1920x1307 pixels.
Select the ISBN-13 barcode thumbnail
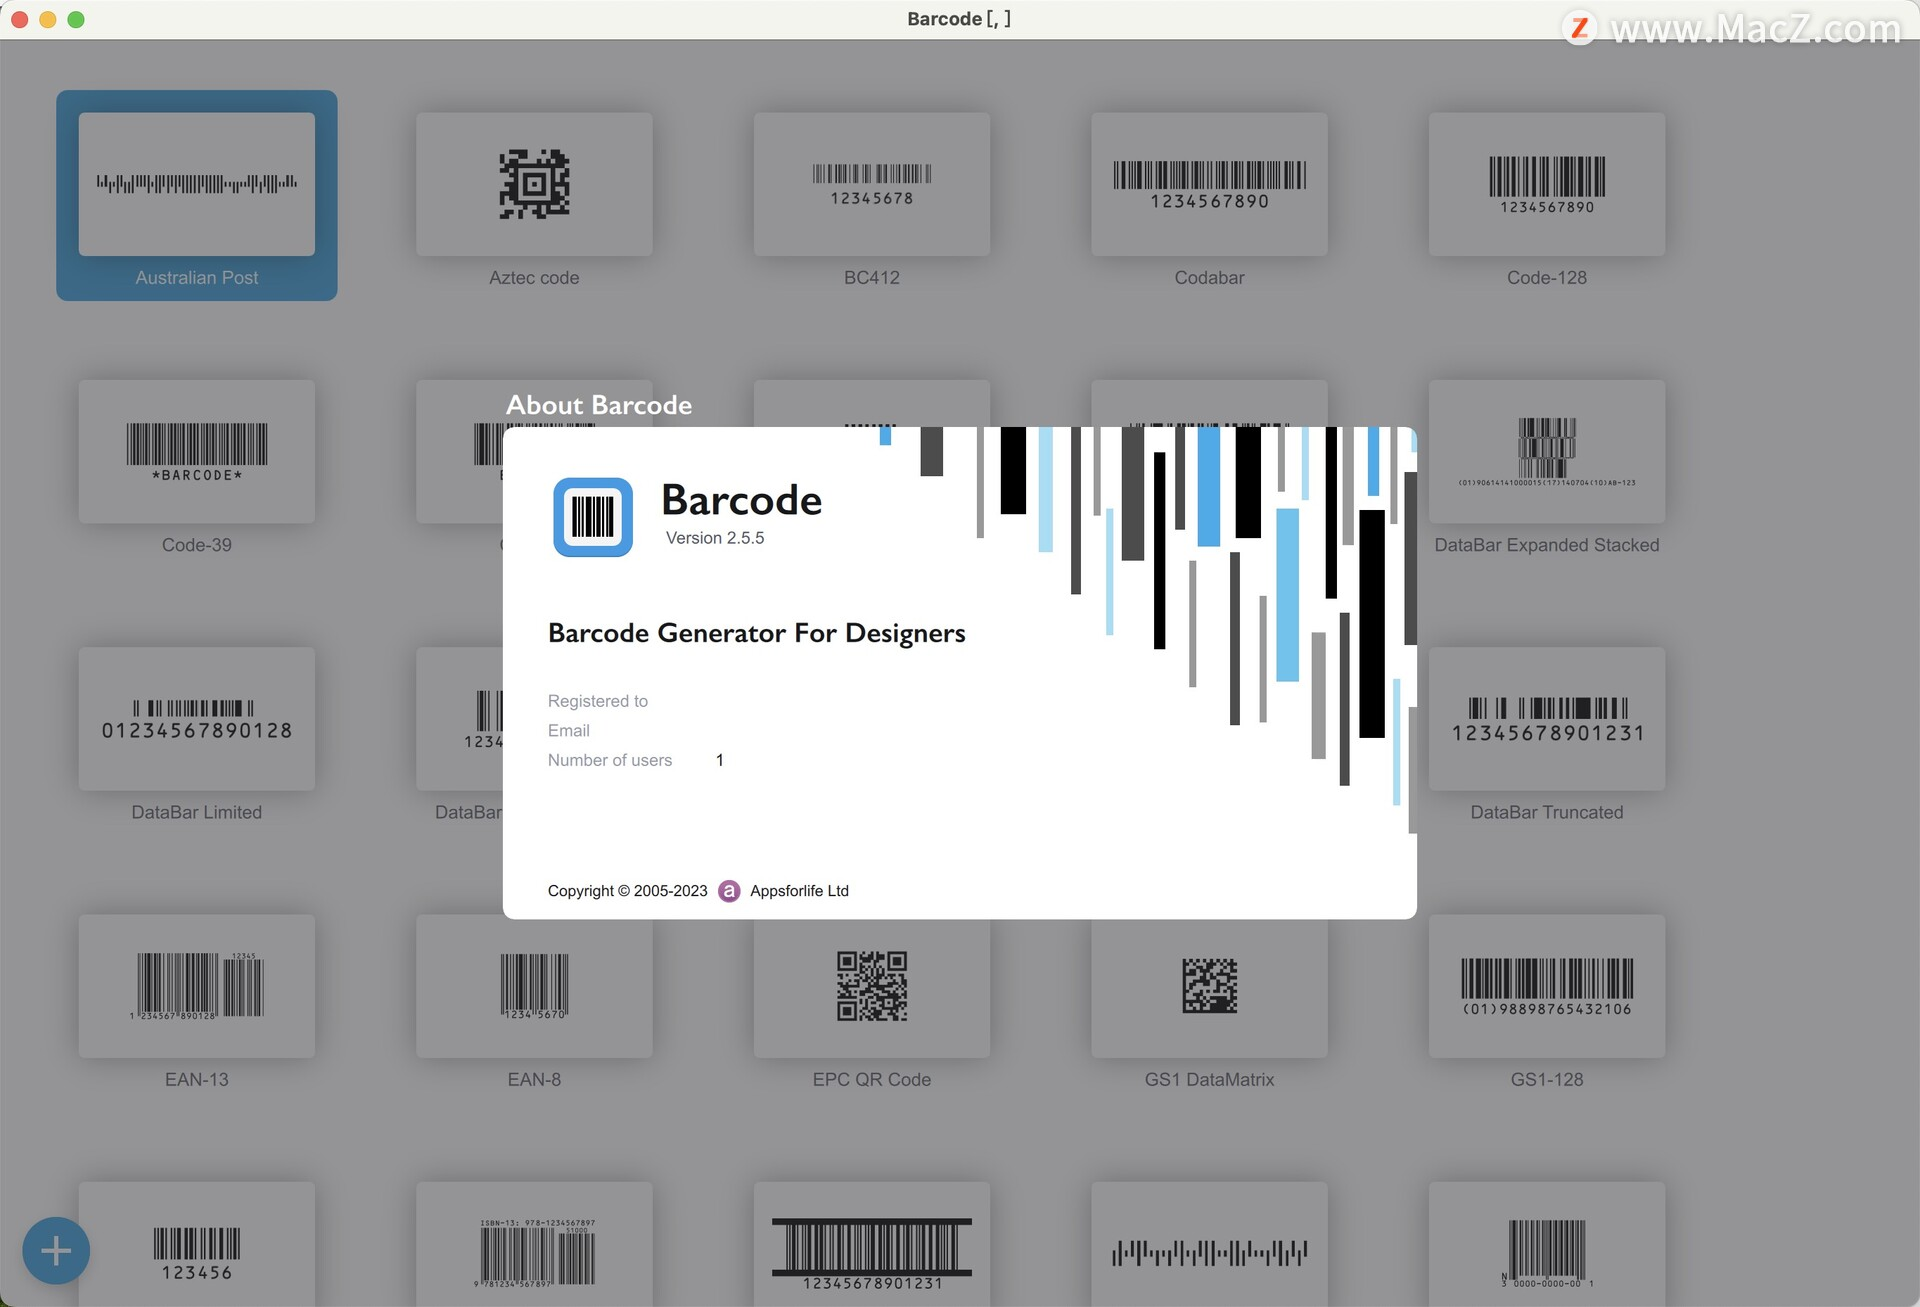(534, 1244)
